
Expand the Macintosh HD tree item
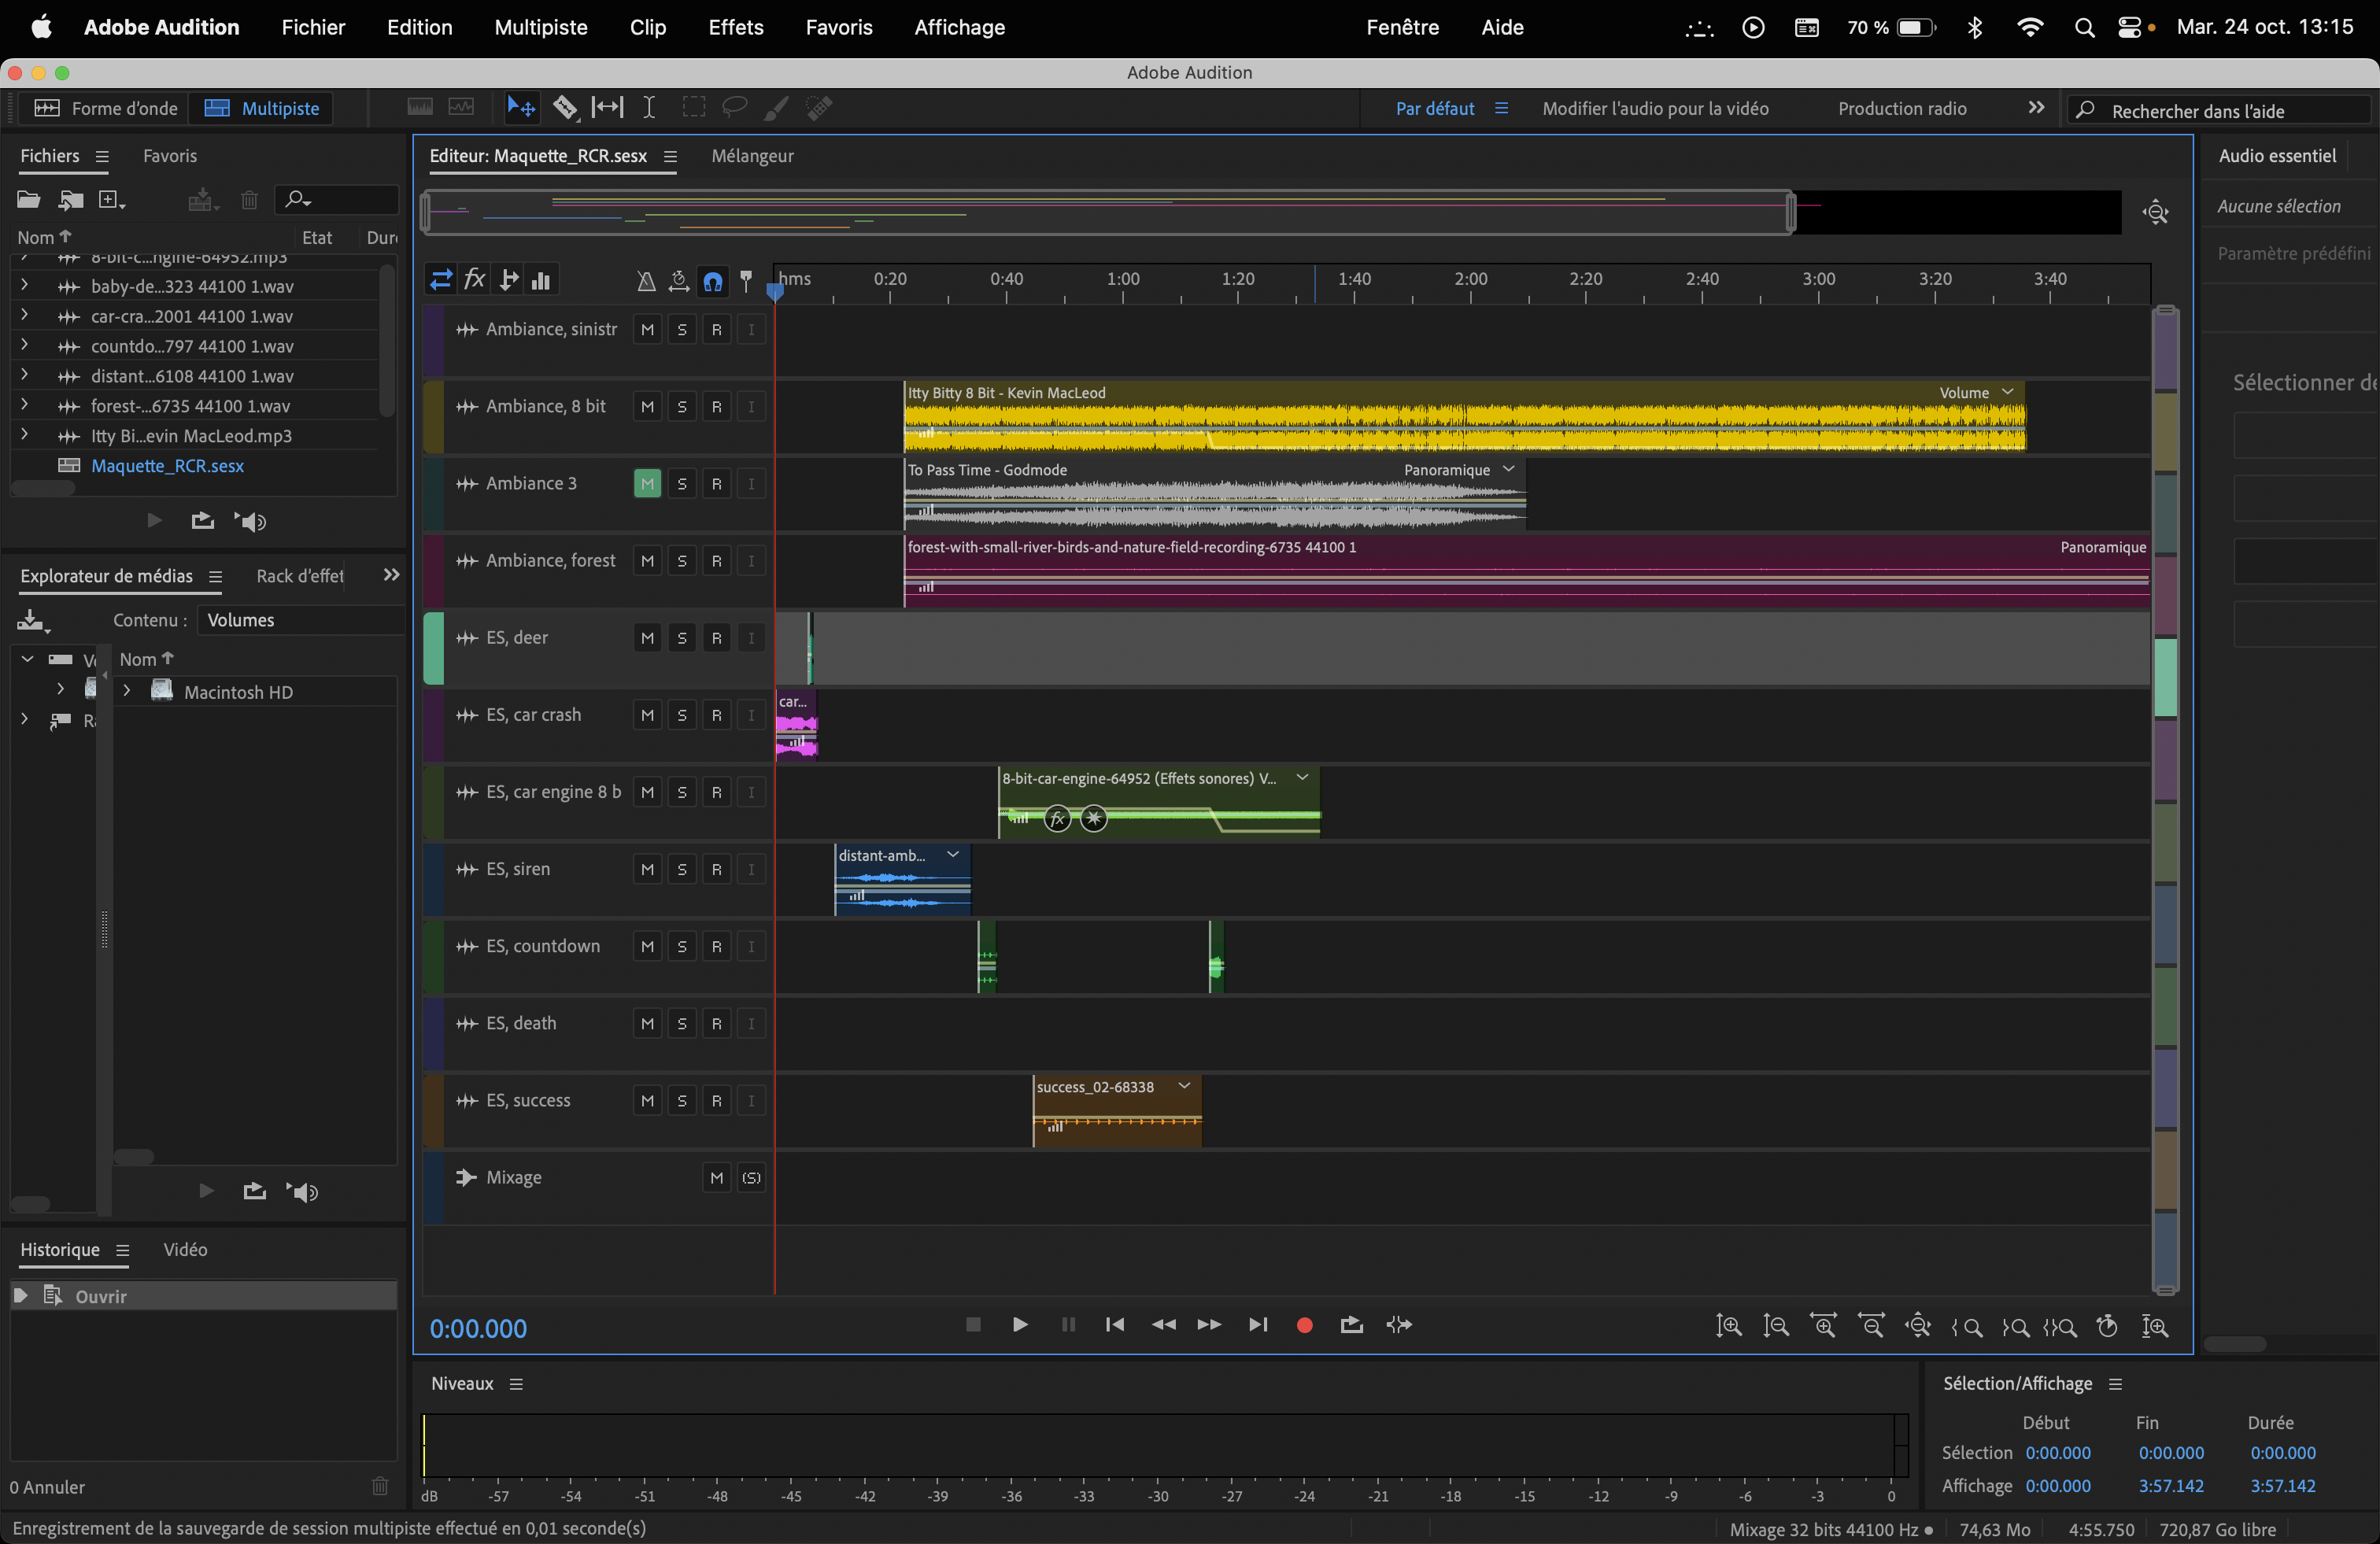click(x=127, y=691)
